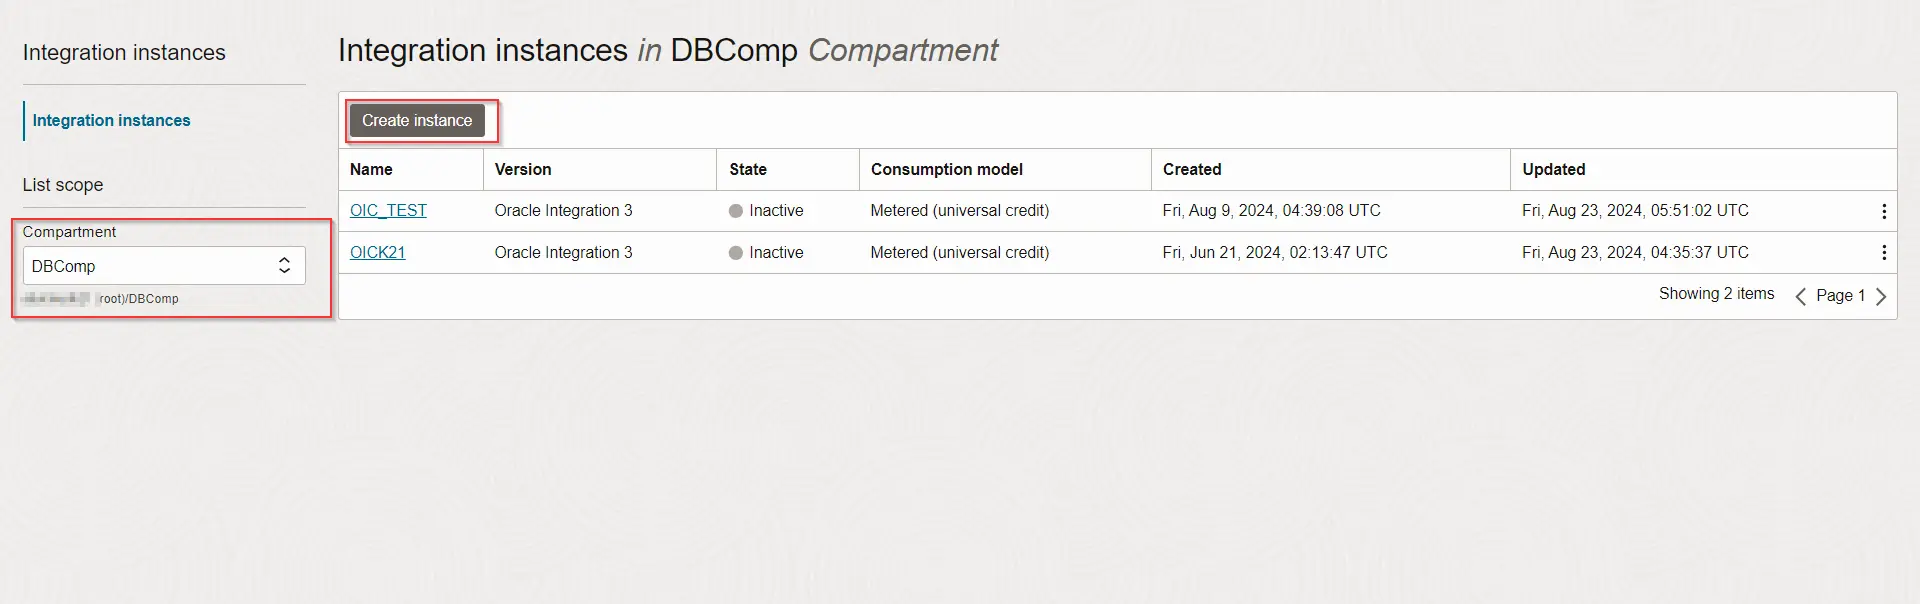Image resolution: width=1920 pixels, height=604 pixels.
Task: Go to previous page arrow
Action: point(1800,296)
